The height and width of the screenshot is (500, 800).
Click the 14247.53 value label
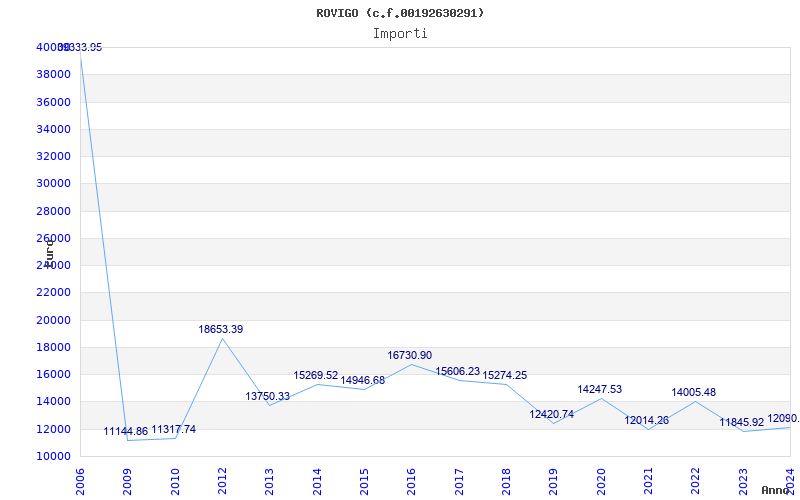[600, 389]
